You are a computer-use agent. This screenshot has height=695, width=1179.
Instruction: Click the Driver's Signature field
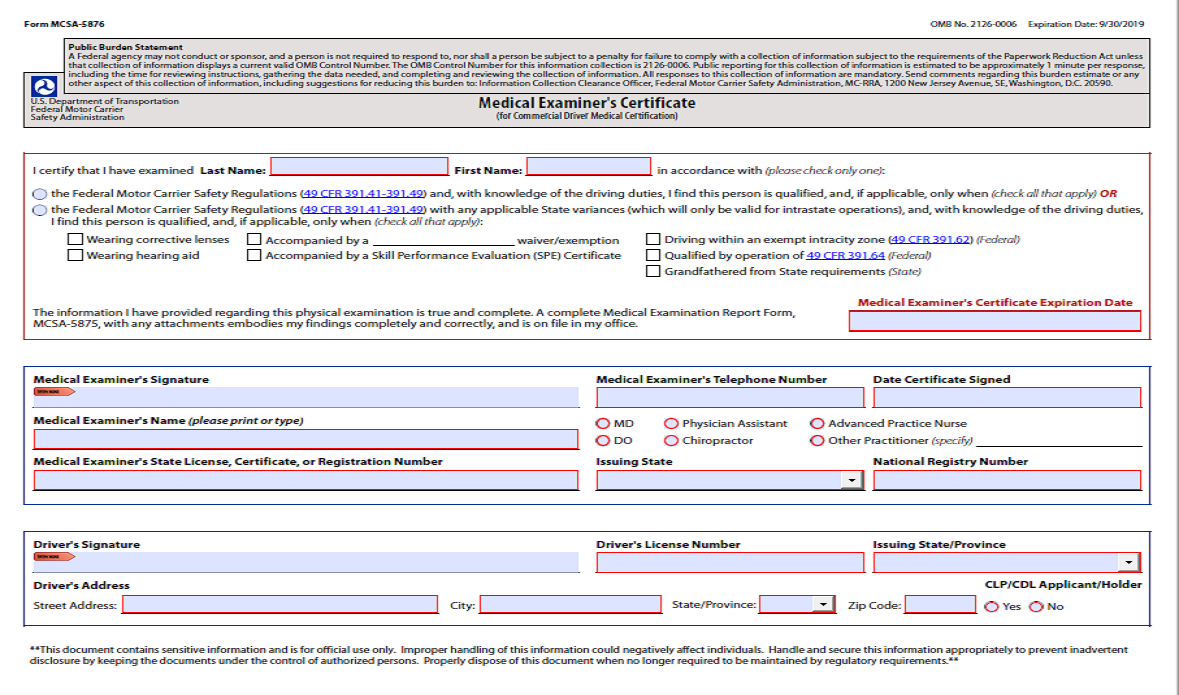[x=306, y=562]
